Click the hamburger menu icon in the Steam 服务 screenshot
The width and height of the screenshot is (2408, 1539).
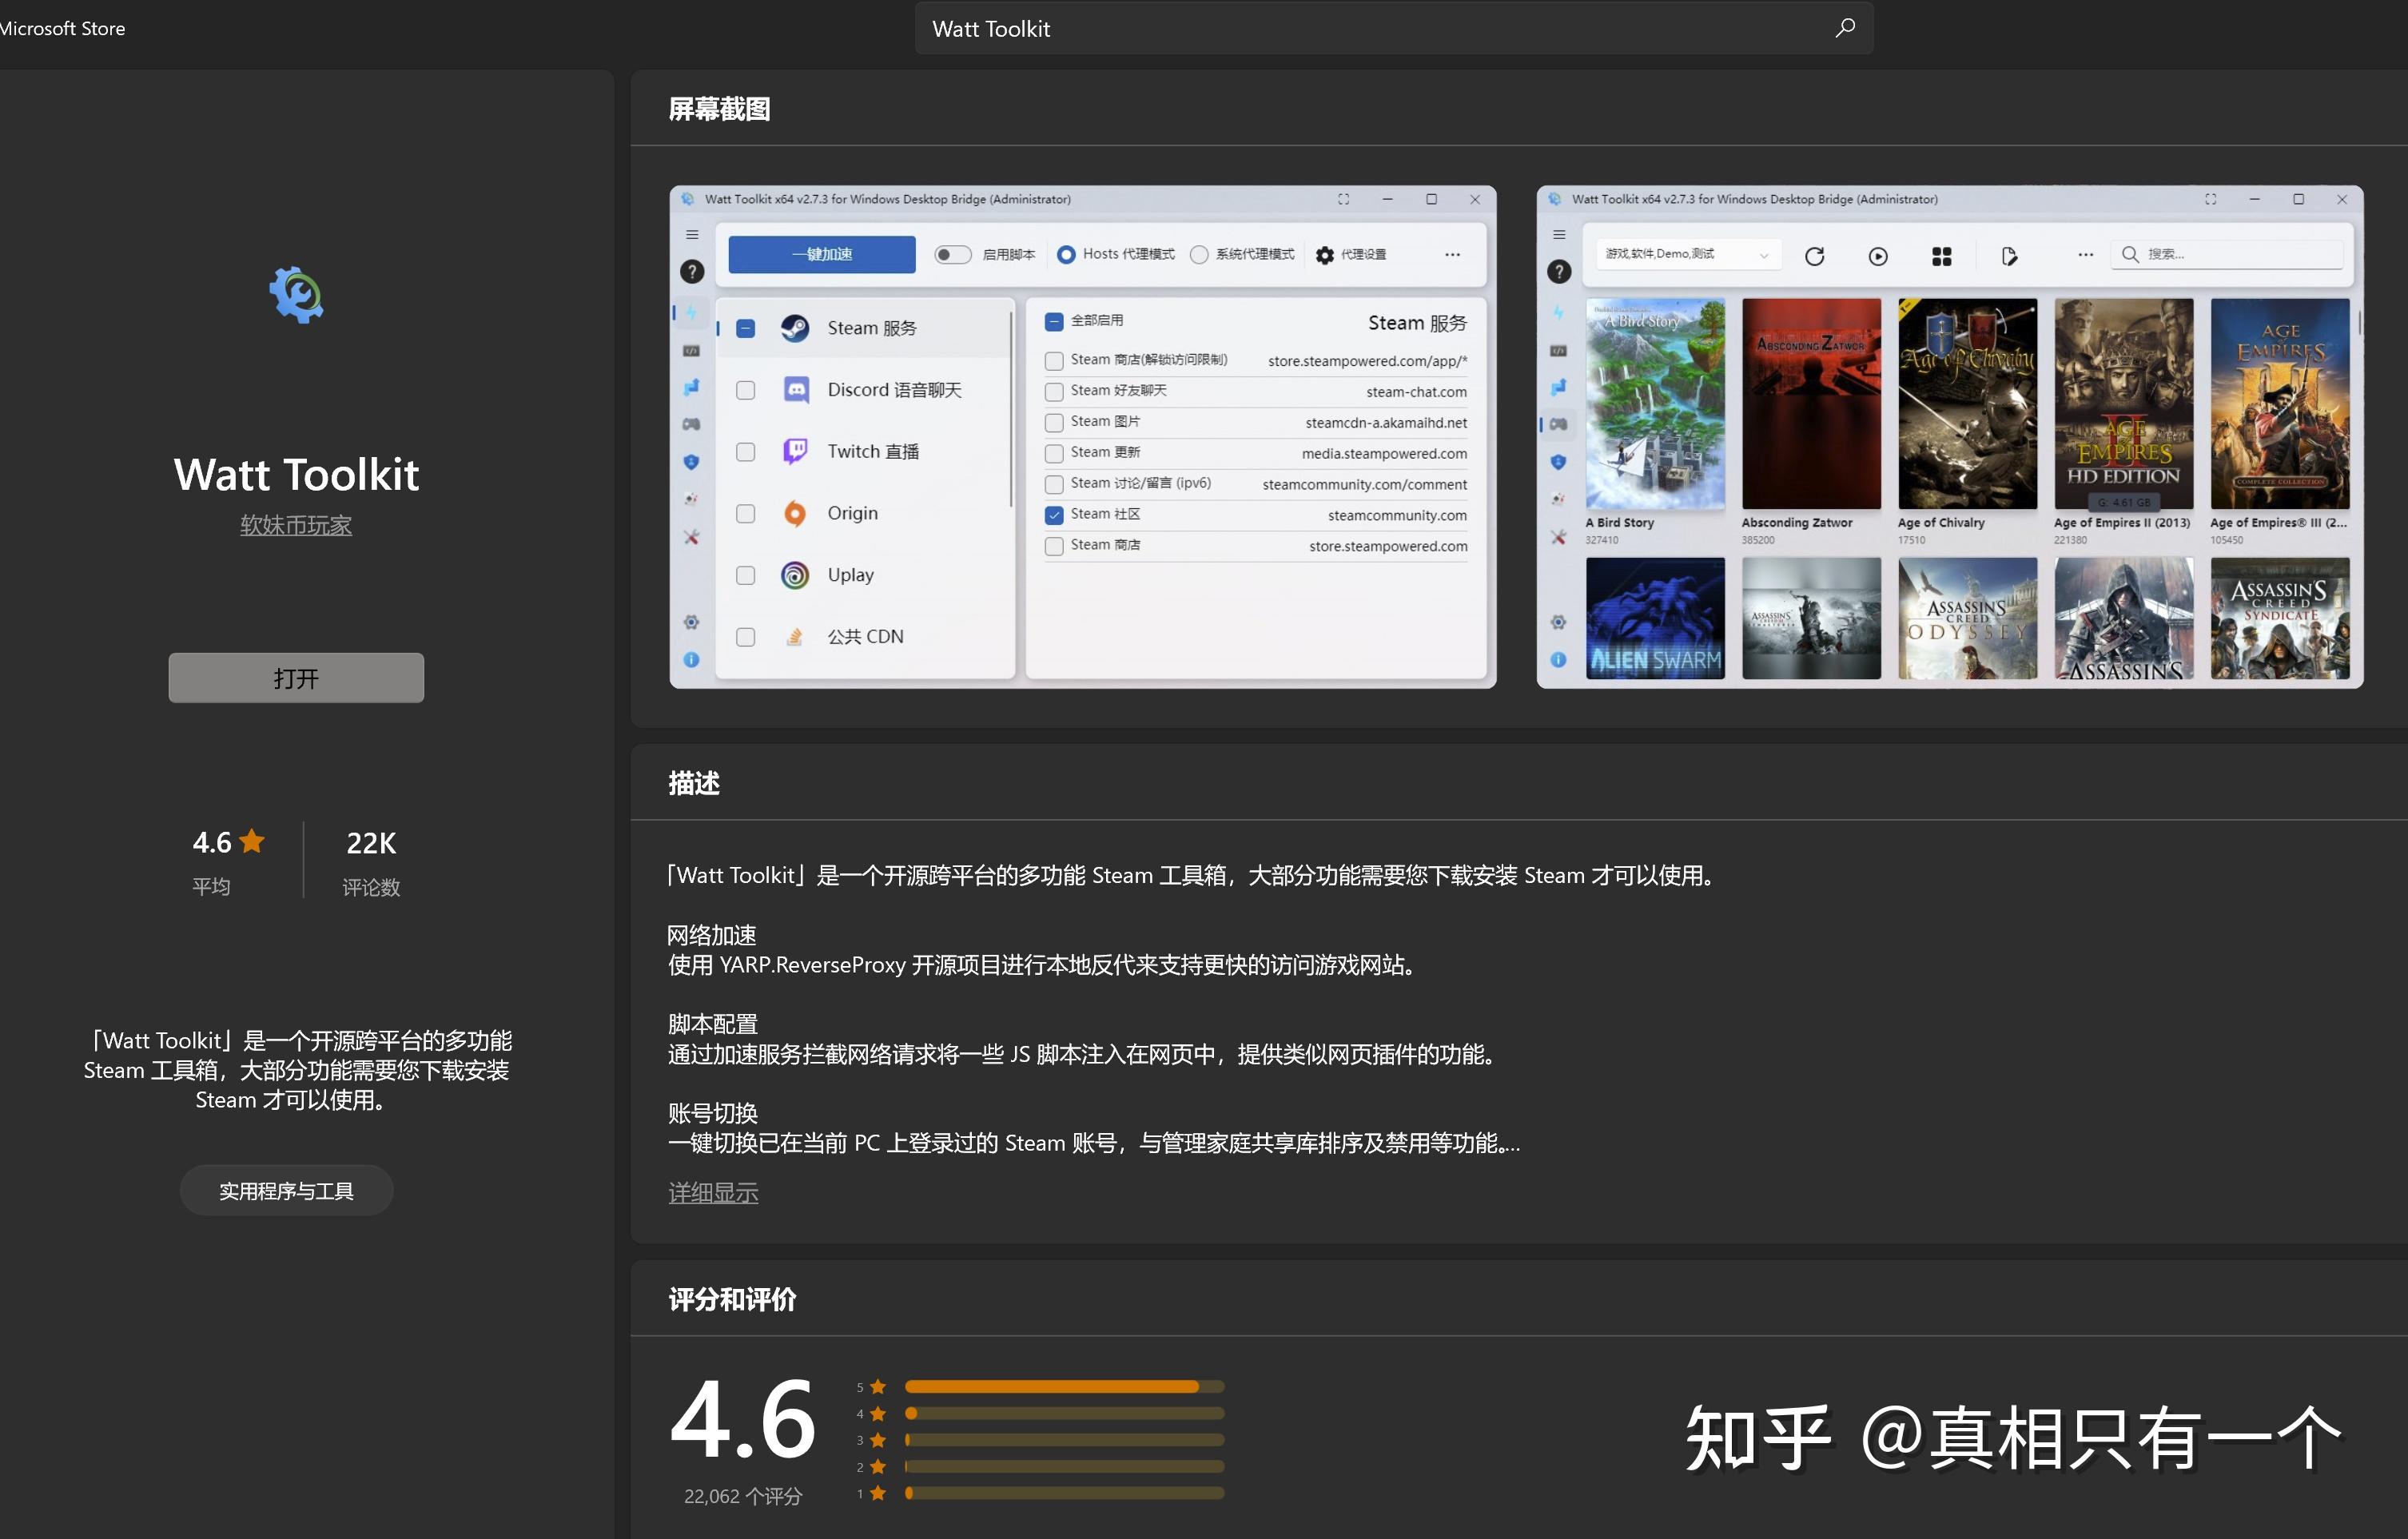tap(692, 235)
